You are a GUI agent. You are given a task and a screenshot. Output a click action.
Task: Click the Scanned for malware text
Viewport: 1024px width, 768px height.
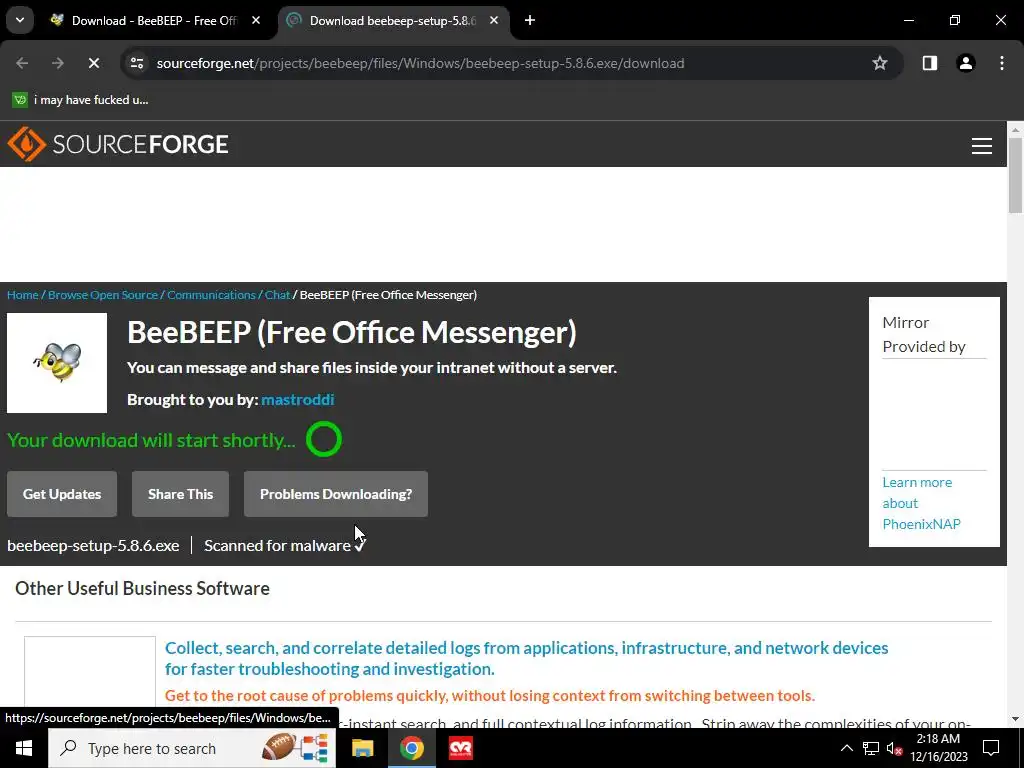278,545
